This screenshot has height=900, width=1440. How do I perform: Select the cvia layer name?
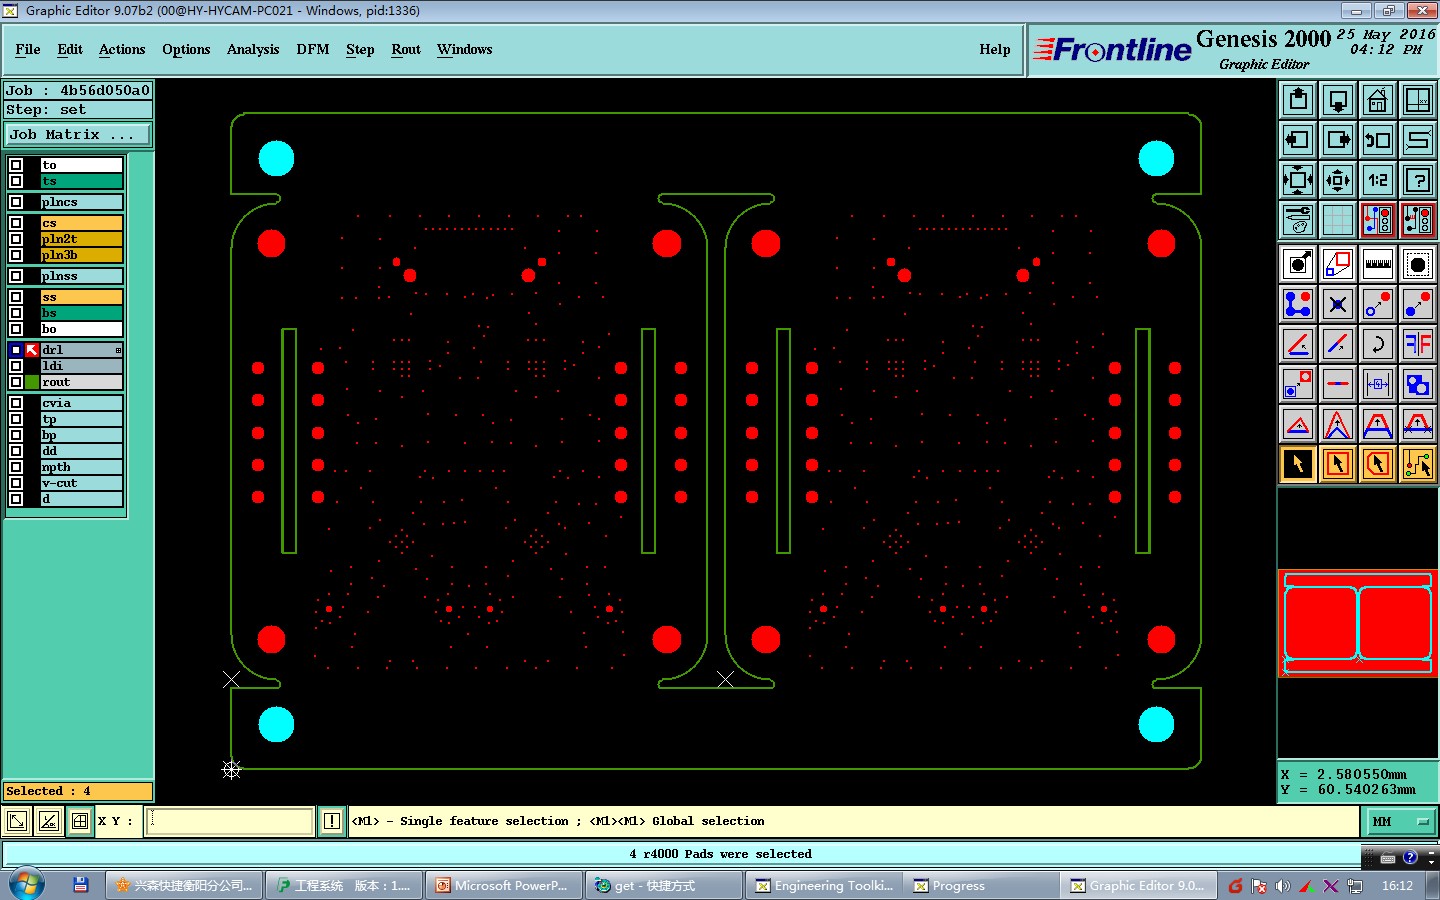(82, 403)
